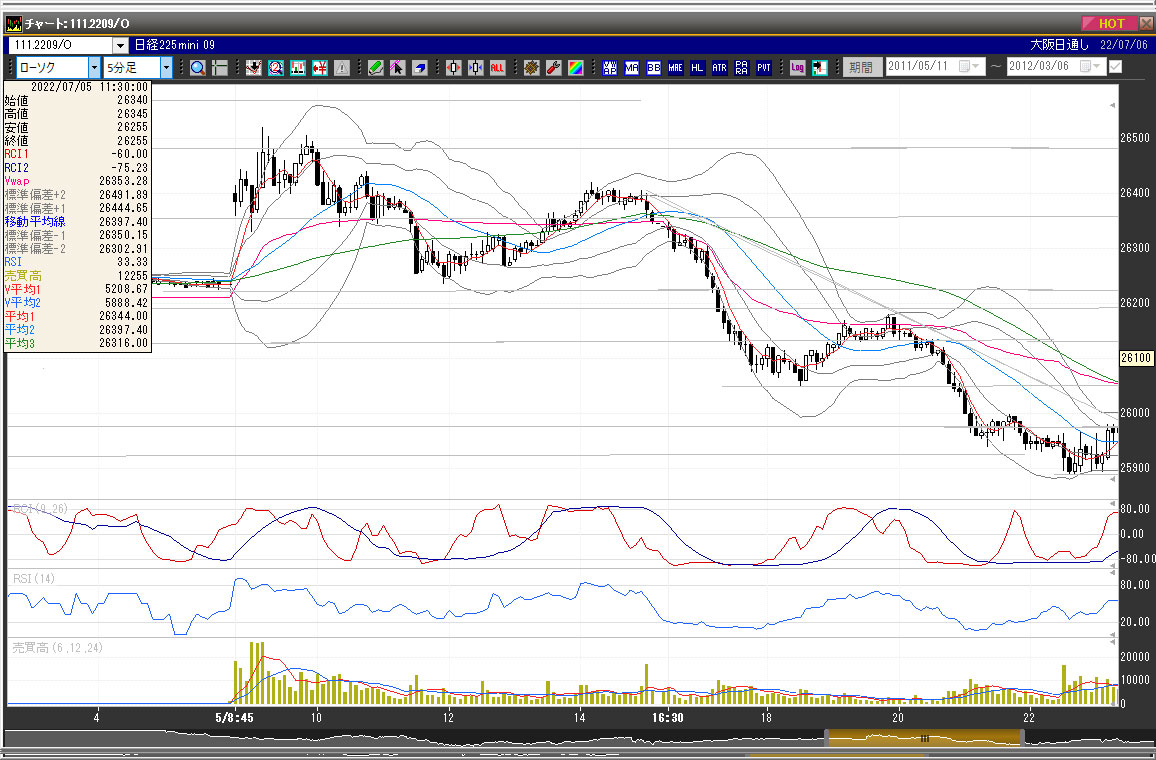
Task: Toggle the checkbox beside the end date
Action: 1115,66
